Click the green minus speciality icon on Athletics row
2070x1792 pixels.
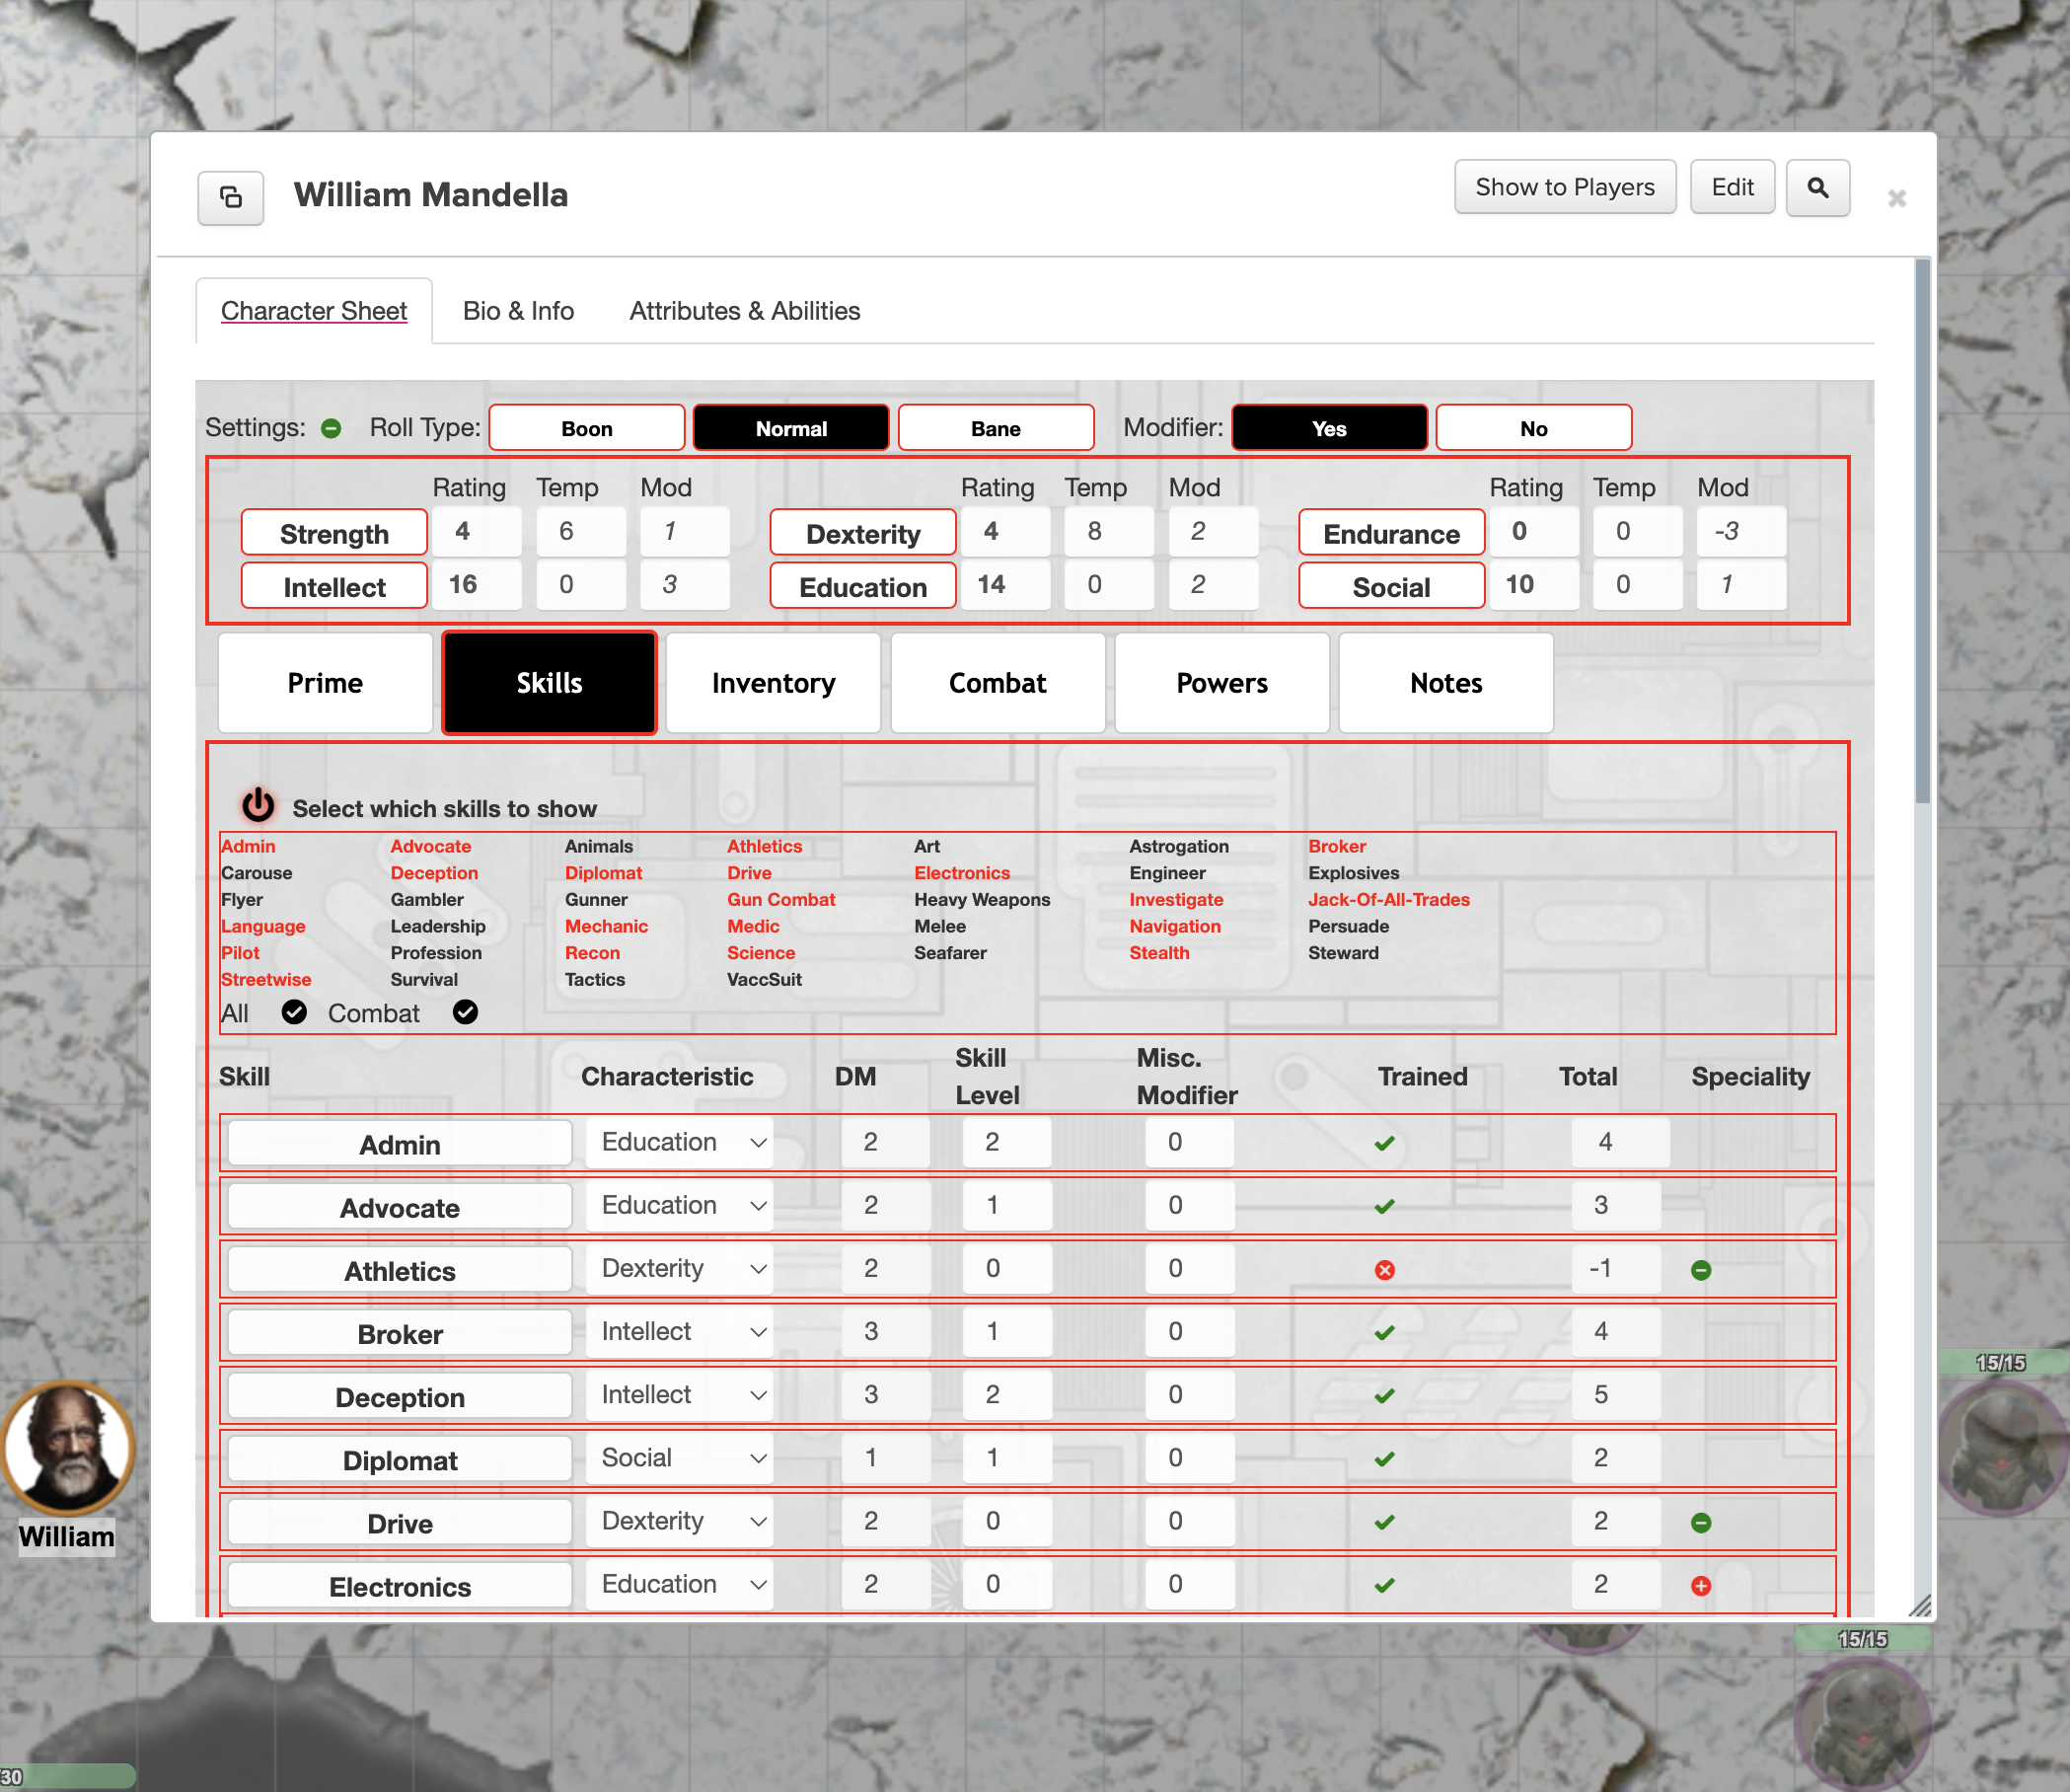pos(1700,1269)
